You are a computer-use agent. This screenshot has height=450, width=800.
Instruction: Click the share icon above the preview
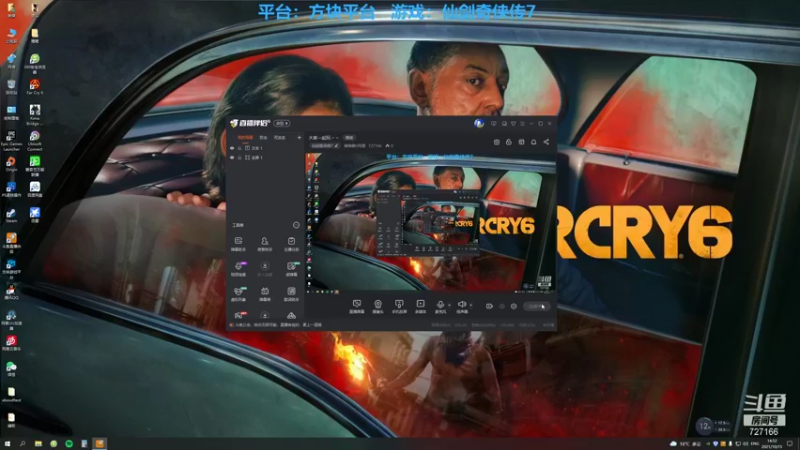pos(546,142)
